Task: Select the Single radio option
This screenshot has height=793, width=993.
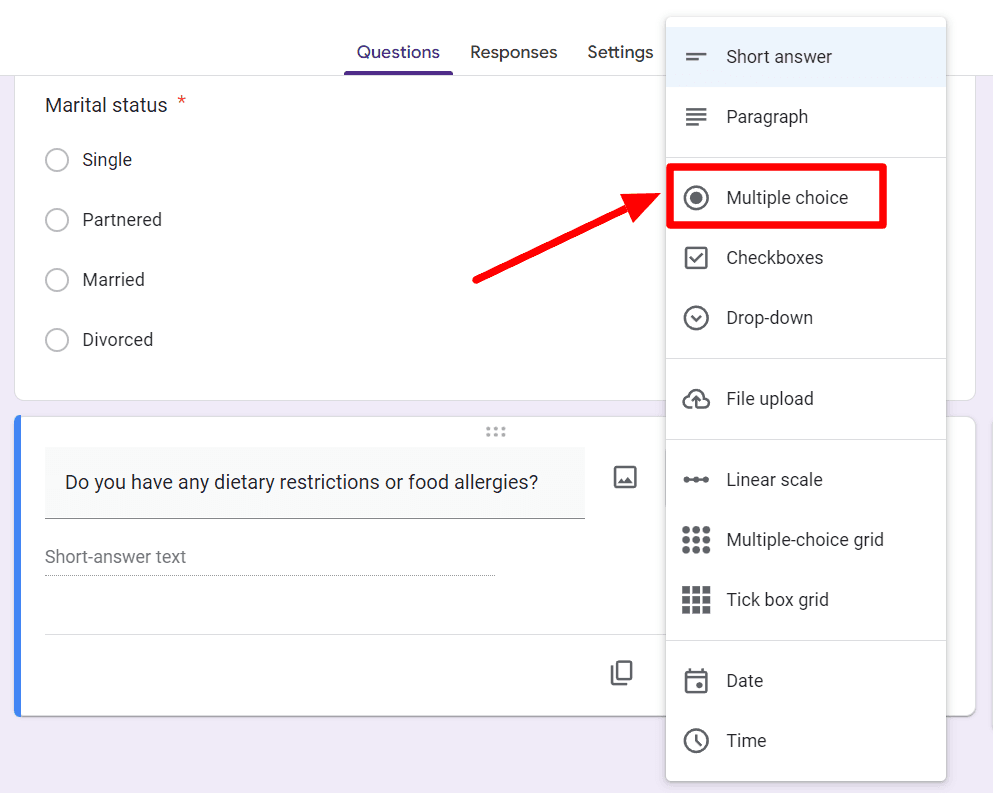Action: [x=57, y=160]
